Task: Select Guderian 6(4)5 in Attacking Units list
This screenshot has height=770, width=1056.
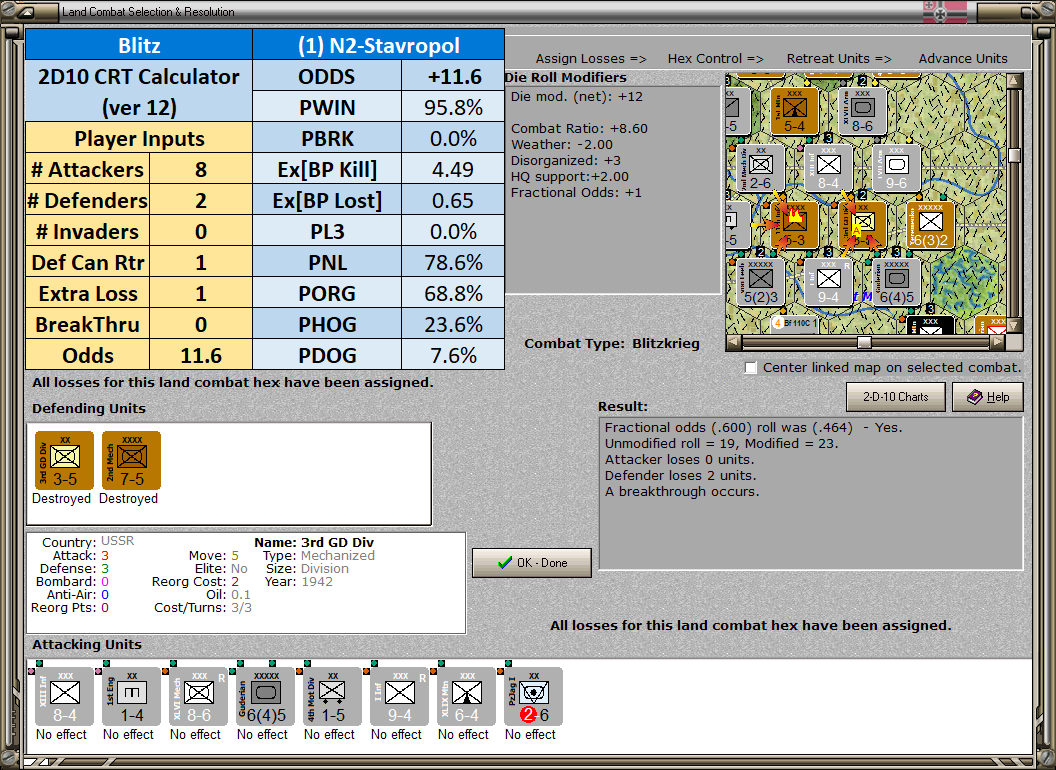Action: 265,697
